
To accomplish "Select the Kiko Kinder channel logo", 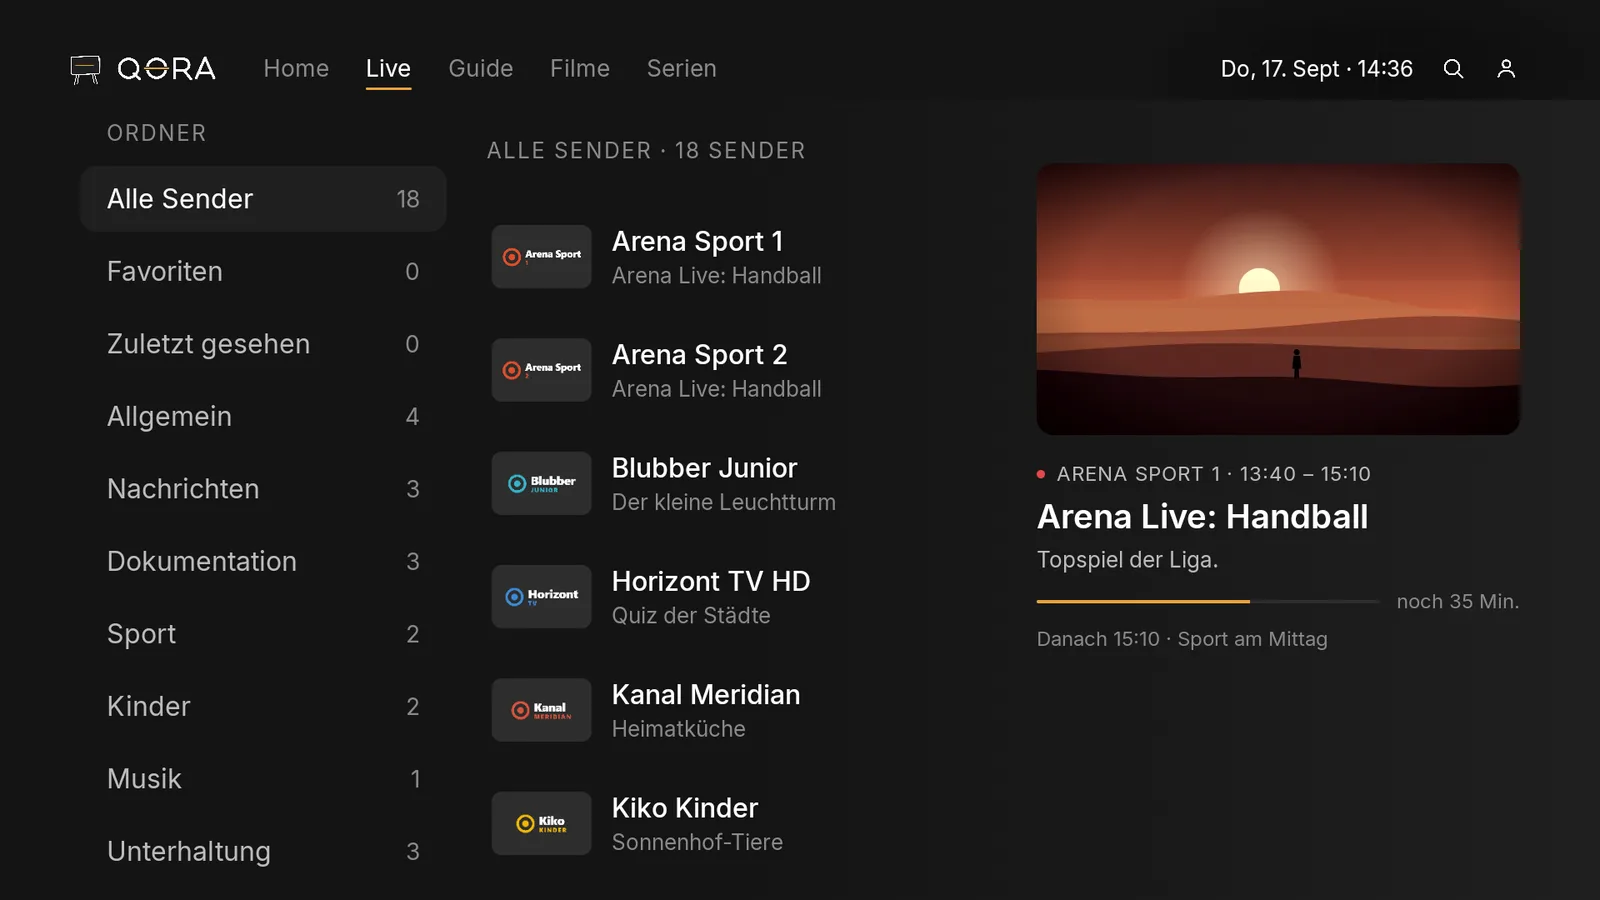I will pos(541,824).
